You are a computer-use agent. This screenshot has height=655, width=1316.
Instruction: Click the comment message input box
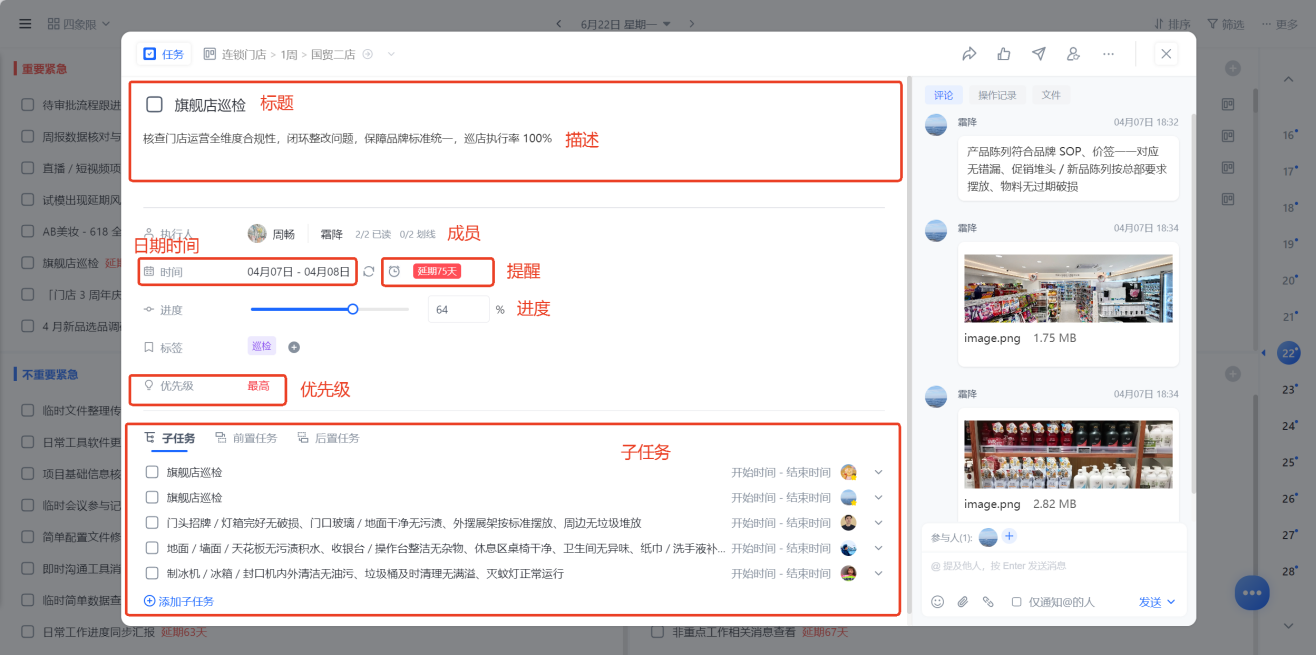point(1053,566)
